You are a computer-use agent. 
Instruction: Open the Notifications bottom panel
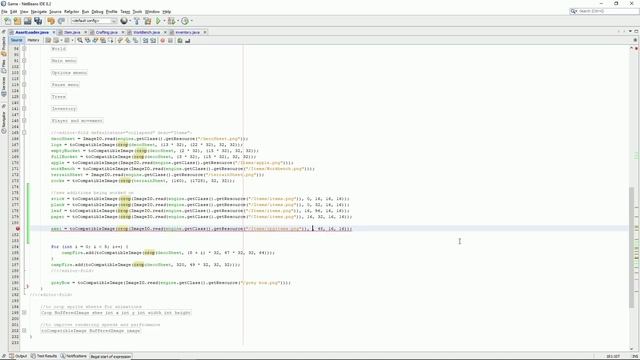pos(74,356)
